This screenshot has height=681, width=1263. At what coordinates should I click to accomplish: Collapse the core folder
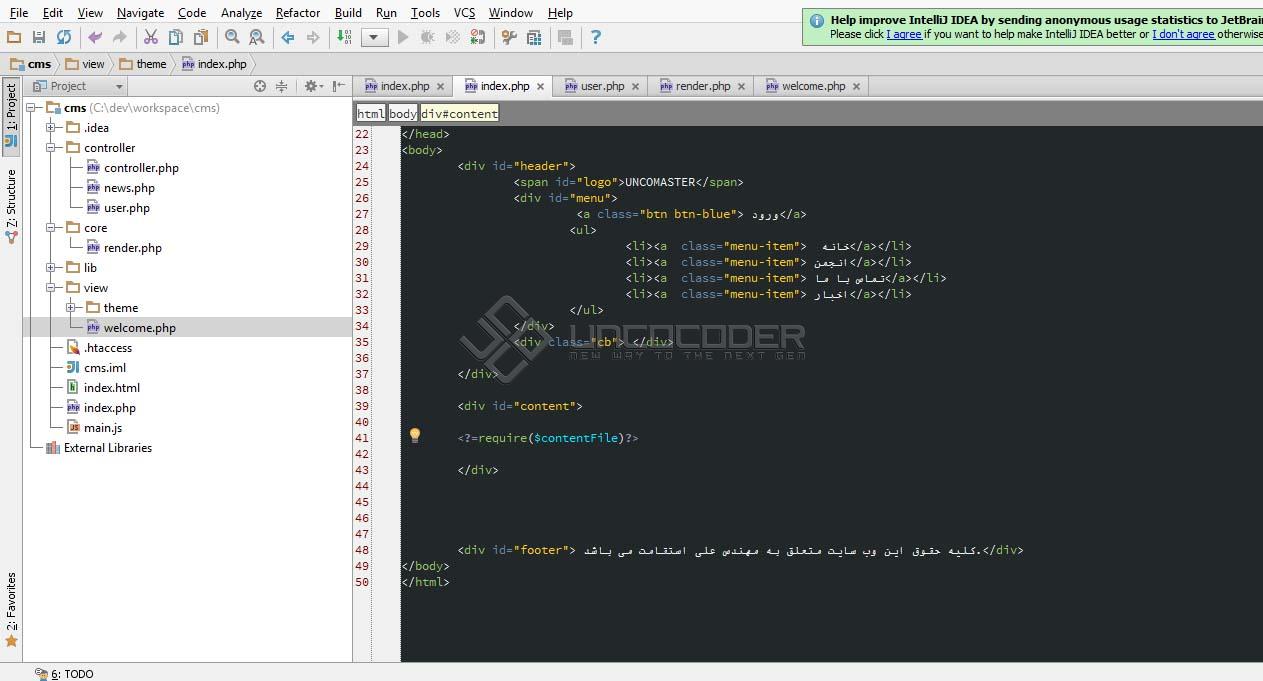[x=52, y=228]
